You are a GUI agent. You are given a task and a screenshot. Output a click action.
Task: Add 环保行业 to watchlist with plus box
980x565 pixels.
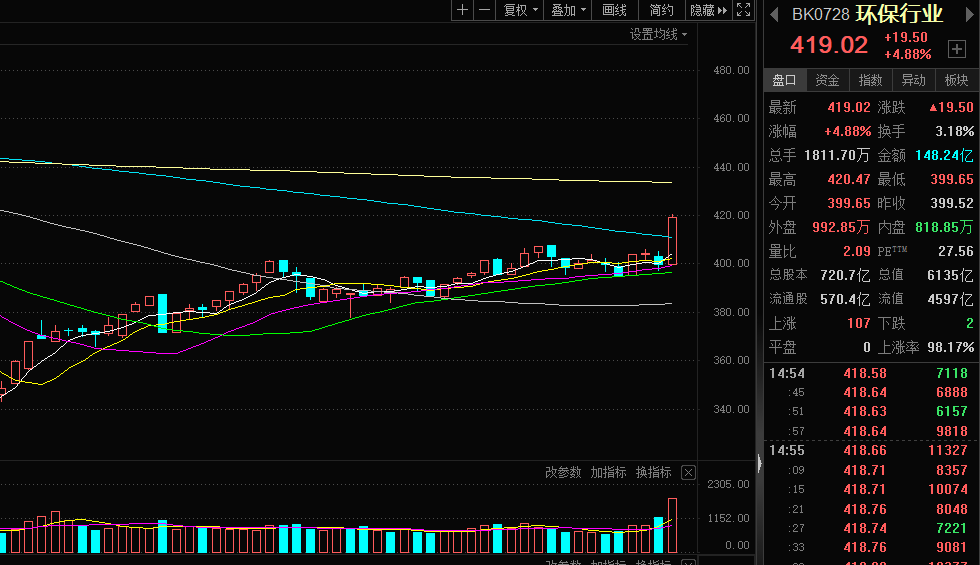(956, 47)
